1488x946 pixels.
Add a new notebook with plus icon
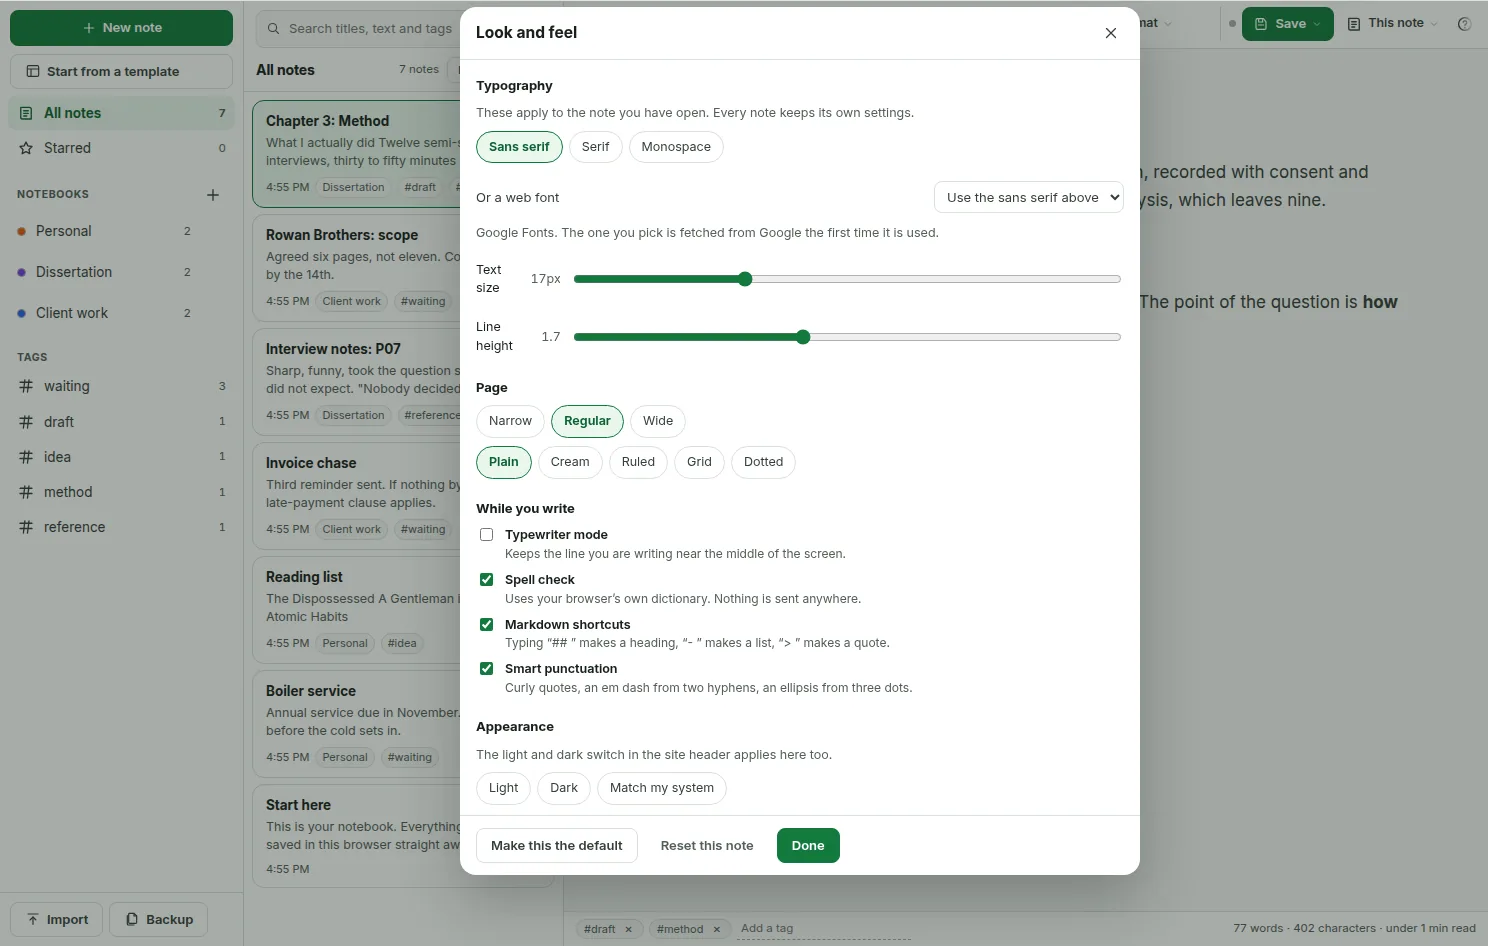pos(213,195)
